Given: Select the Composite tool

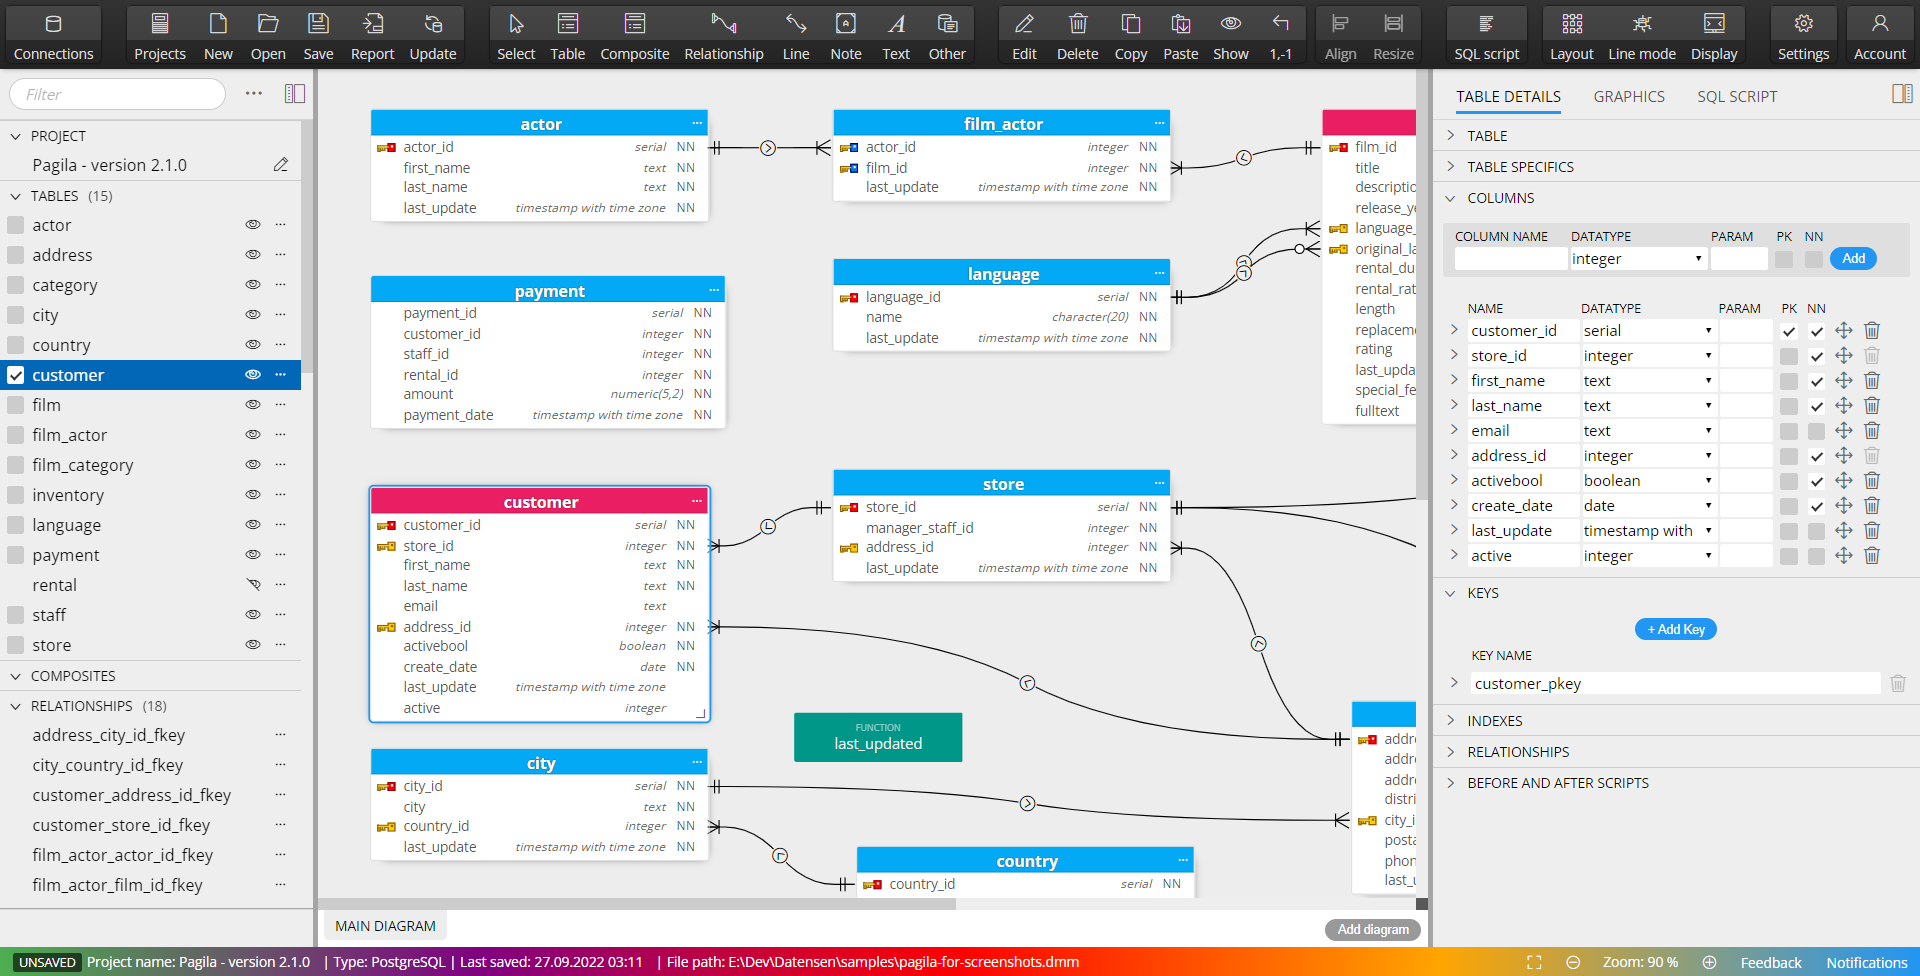Looking at the screenshot, I should pos(634,33).
